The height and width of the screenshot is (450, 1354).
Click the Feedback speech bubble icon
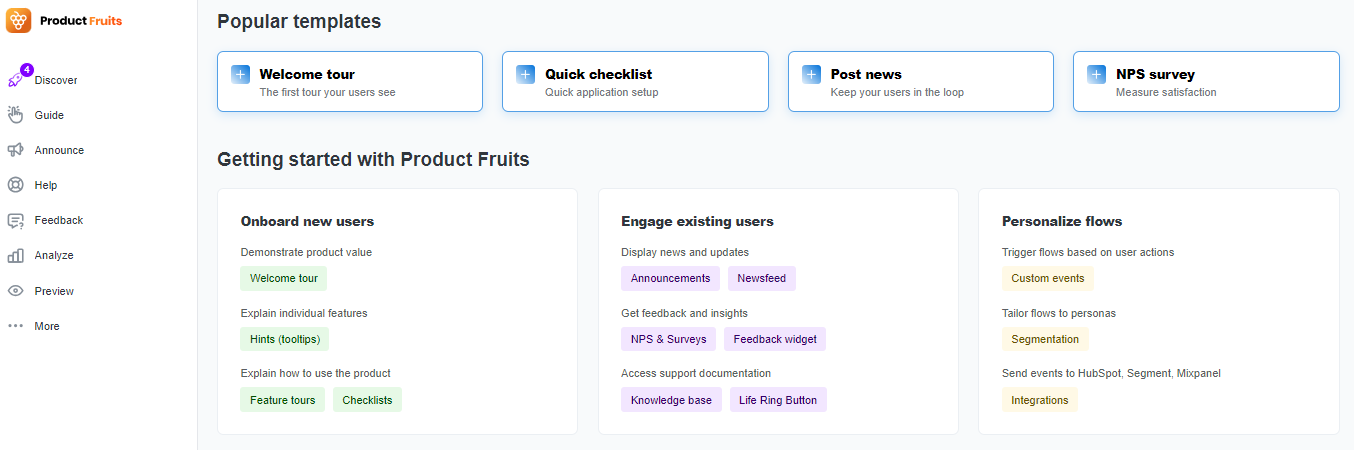pos(15,220)
